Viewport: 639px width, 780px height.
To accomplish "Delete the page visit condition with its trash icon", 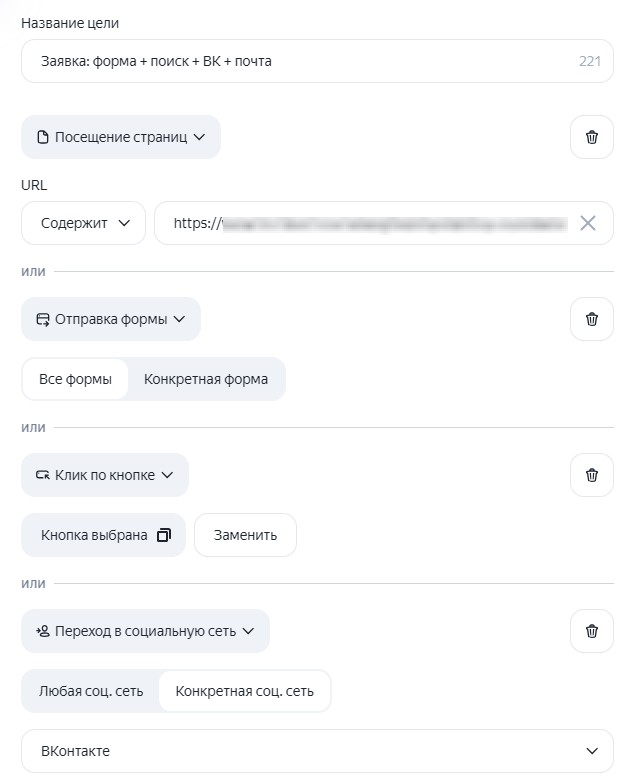I will click(x=591, y=137).
